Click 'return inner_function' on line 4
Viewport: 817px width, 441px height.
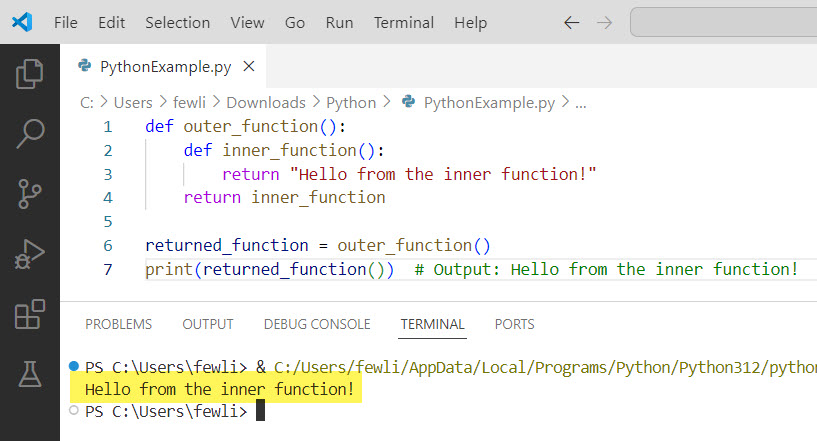point(284,198)
